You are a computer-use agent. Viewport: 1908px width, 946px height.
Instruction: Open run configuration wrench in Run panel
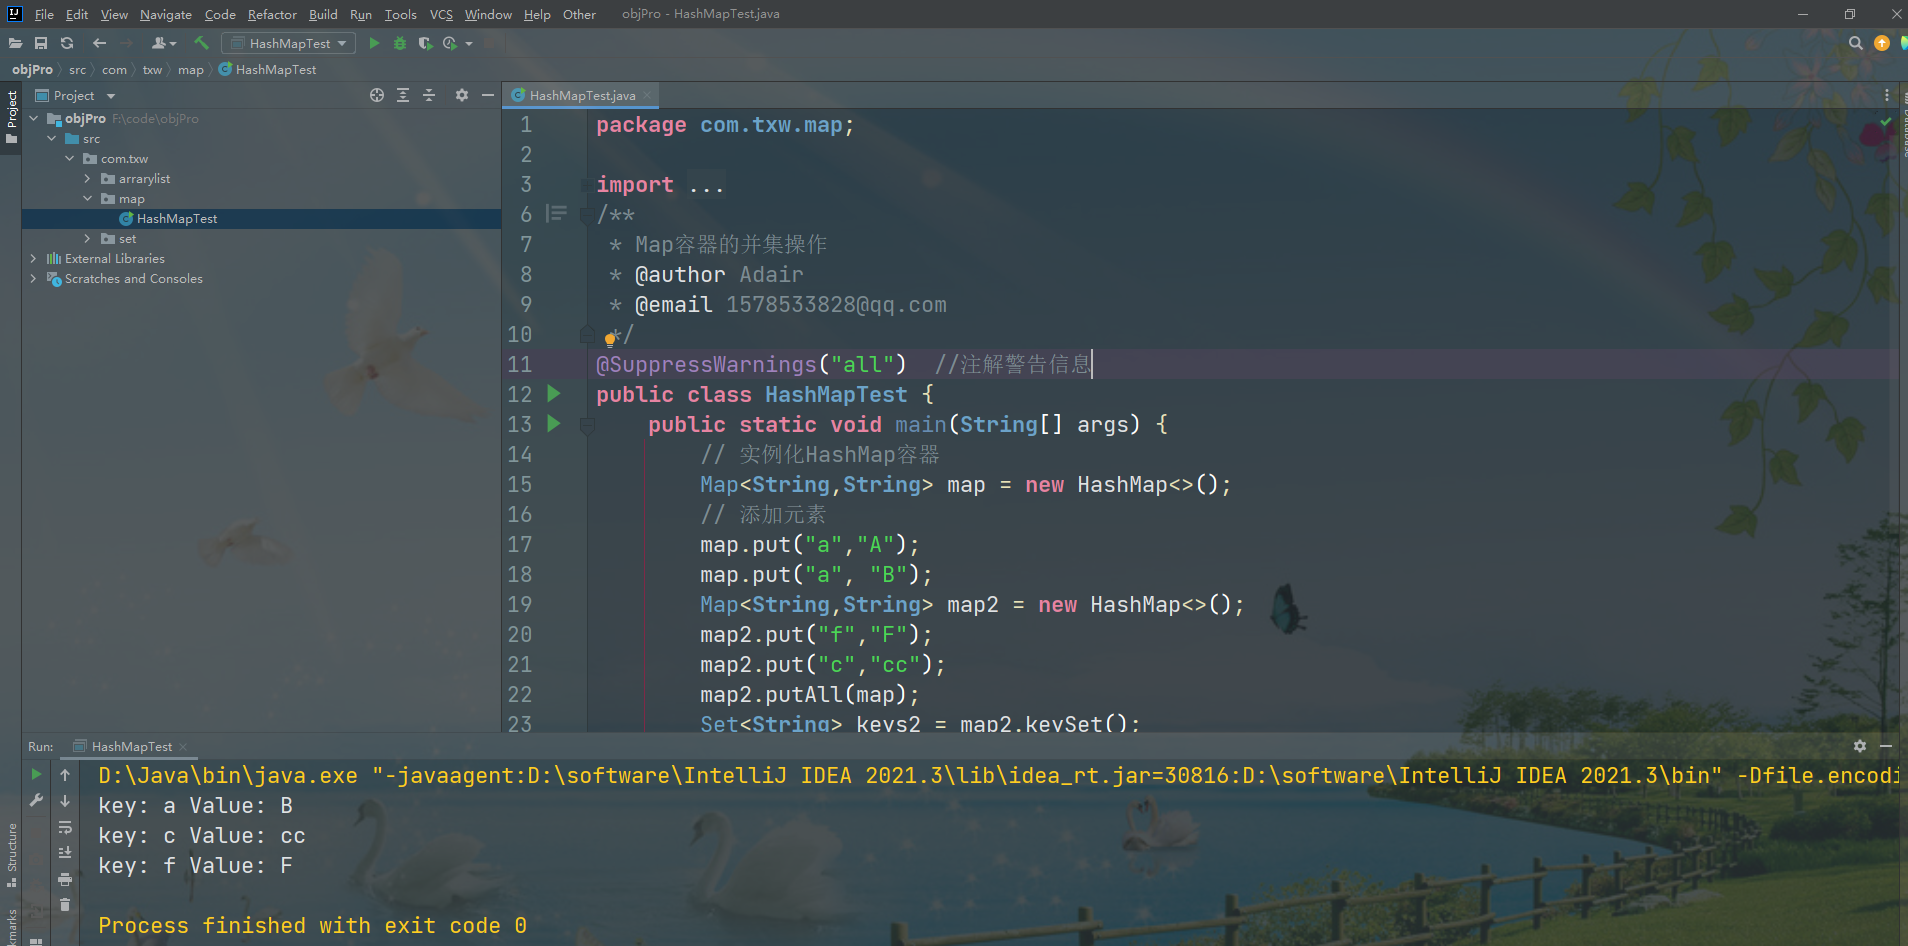click(36, 800)
